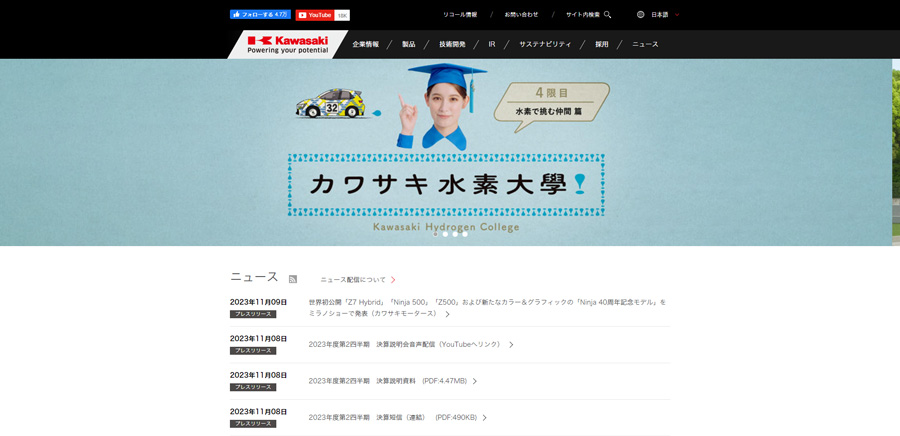900x436 pixels.
Task: Click the 4限目 speech bubble
Action: point(551,106)
